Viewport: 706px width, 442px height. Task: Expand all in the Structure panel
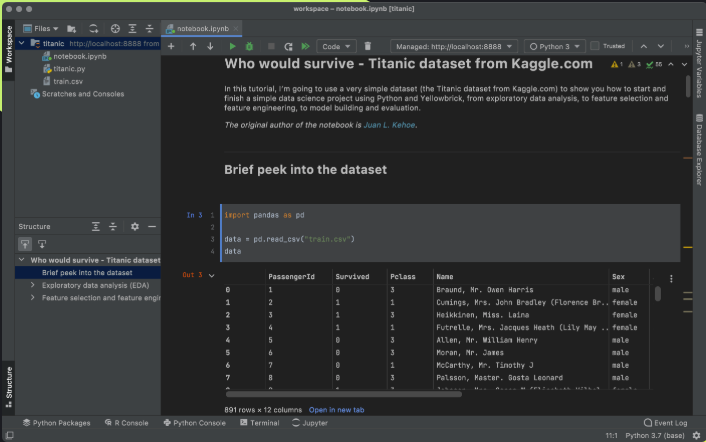[x=95, y=226]
